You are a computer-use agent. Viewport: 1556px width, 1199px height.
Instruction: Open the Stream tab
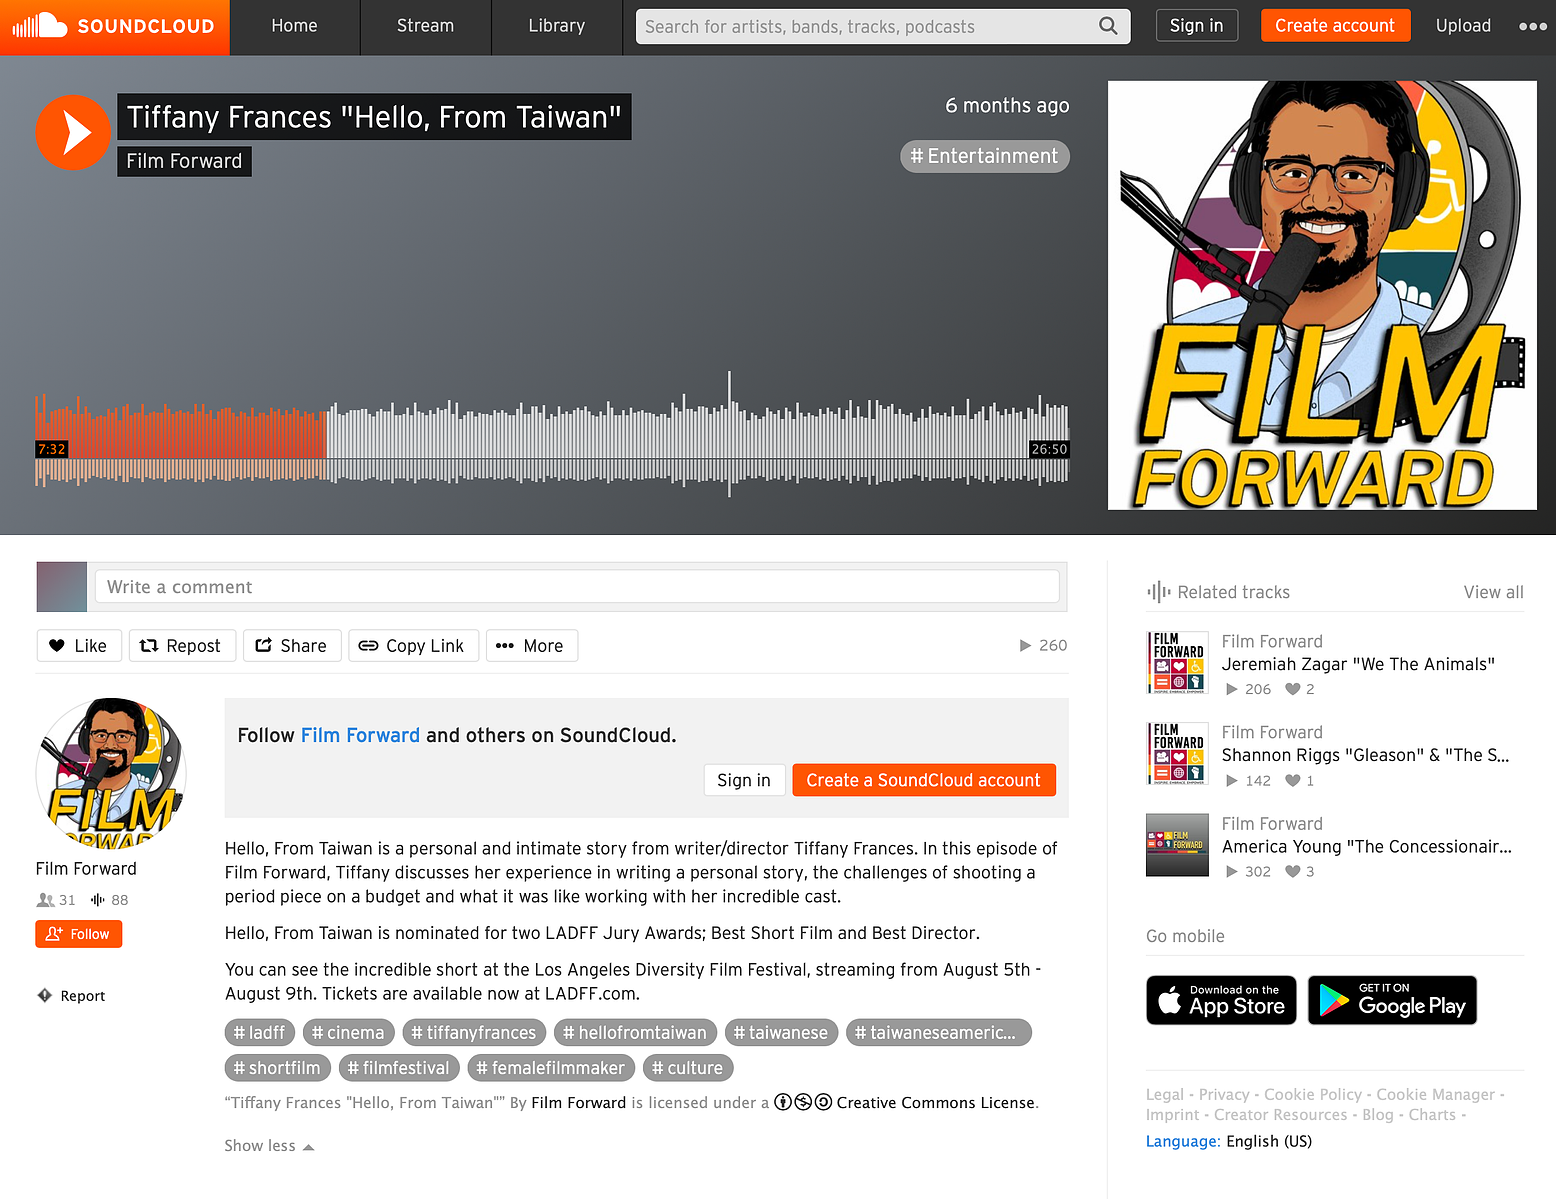pos(425,26)
